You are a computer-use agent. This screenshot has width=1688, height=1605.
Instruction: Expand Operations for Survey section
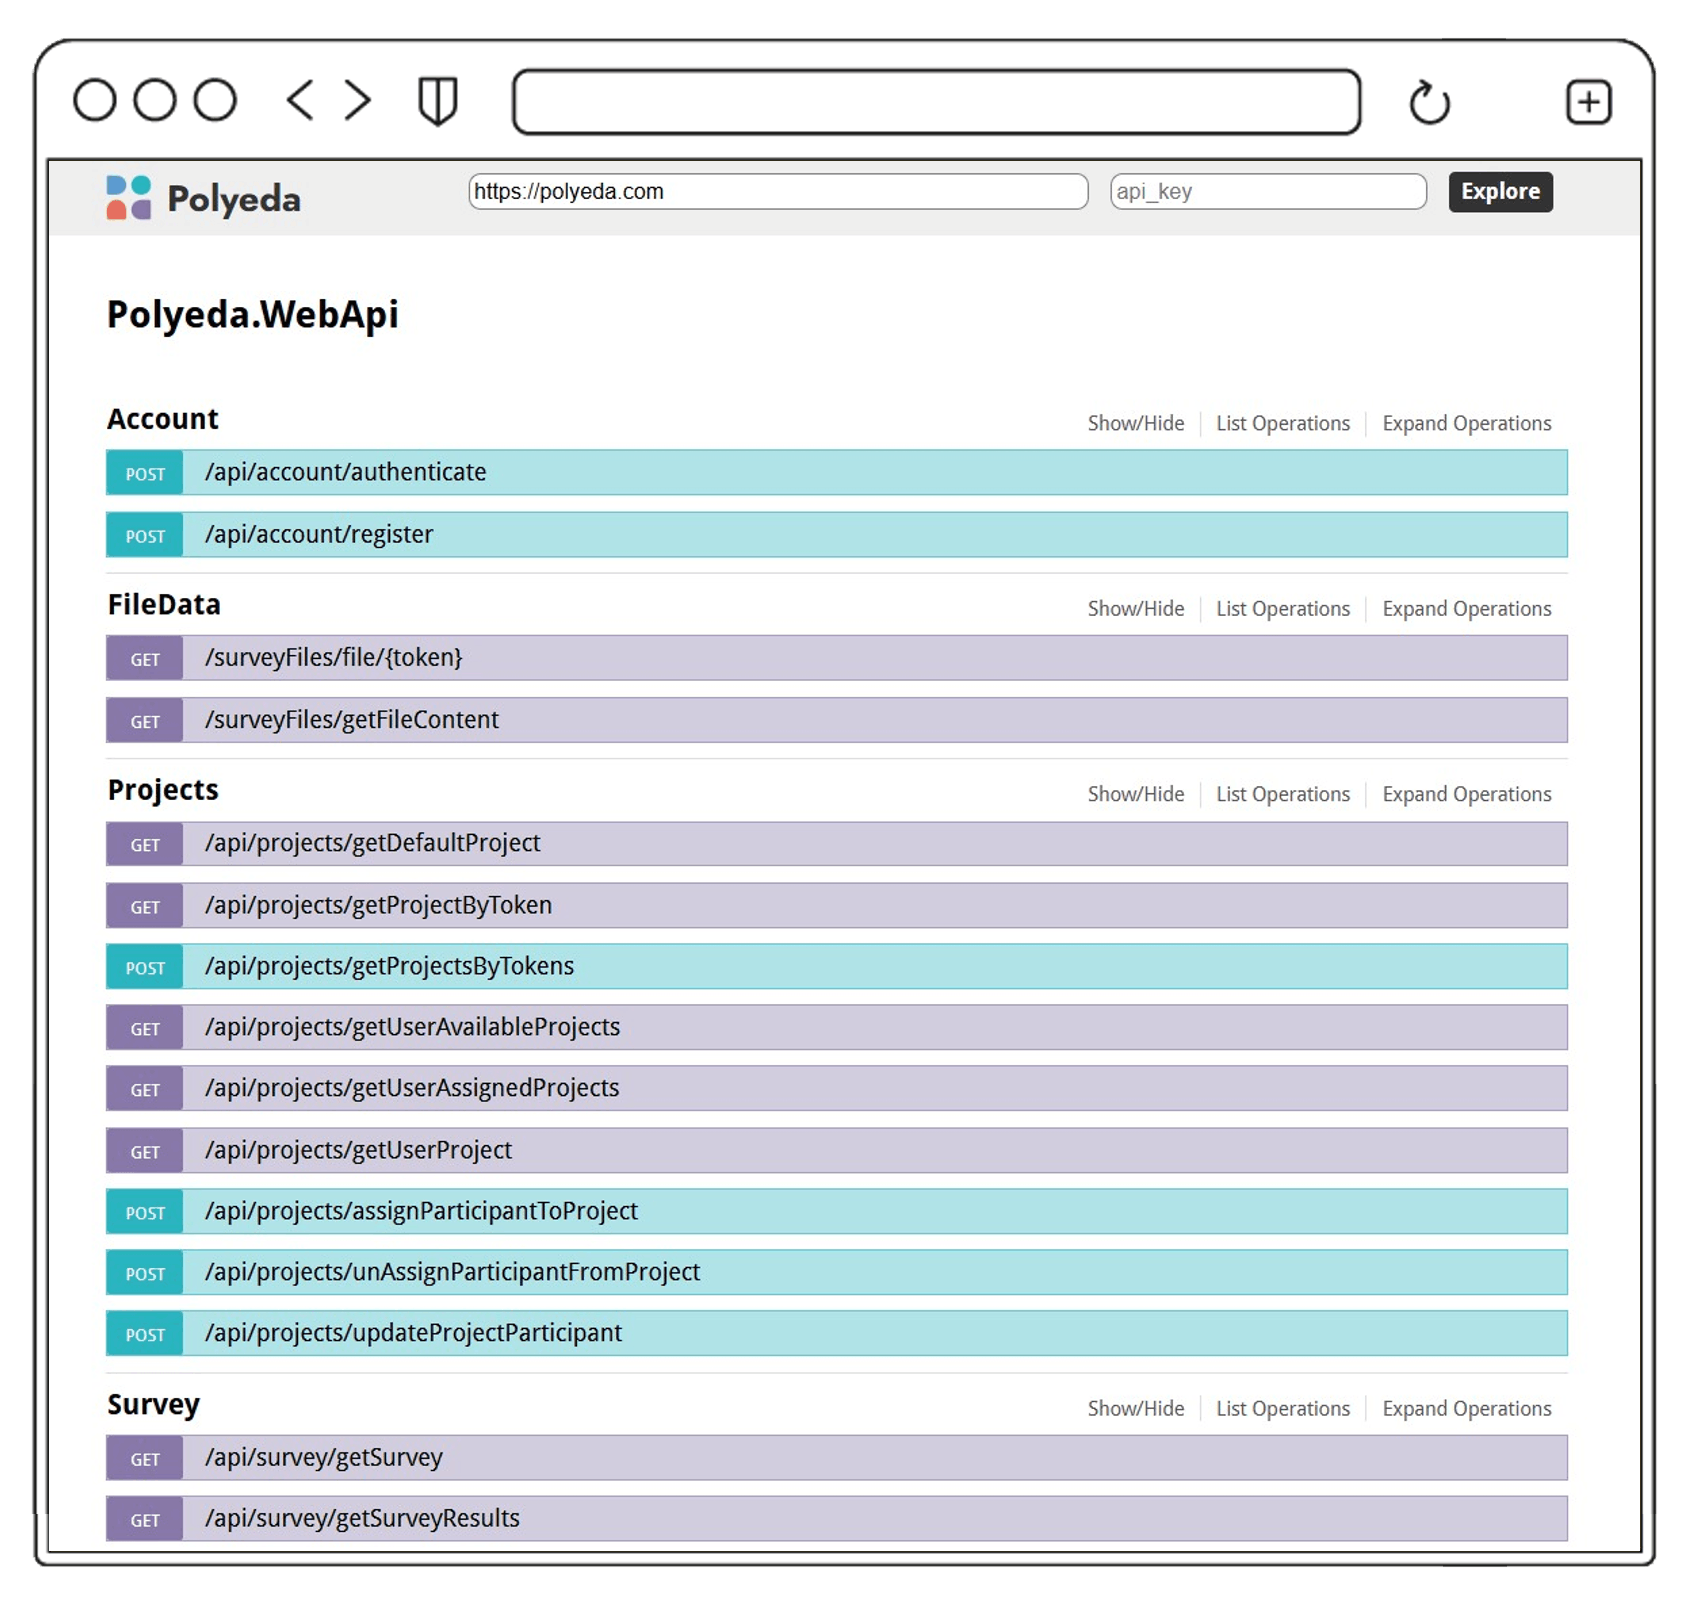[x=1466, y=1409]
